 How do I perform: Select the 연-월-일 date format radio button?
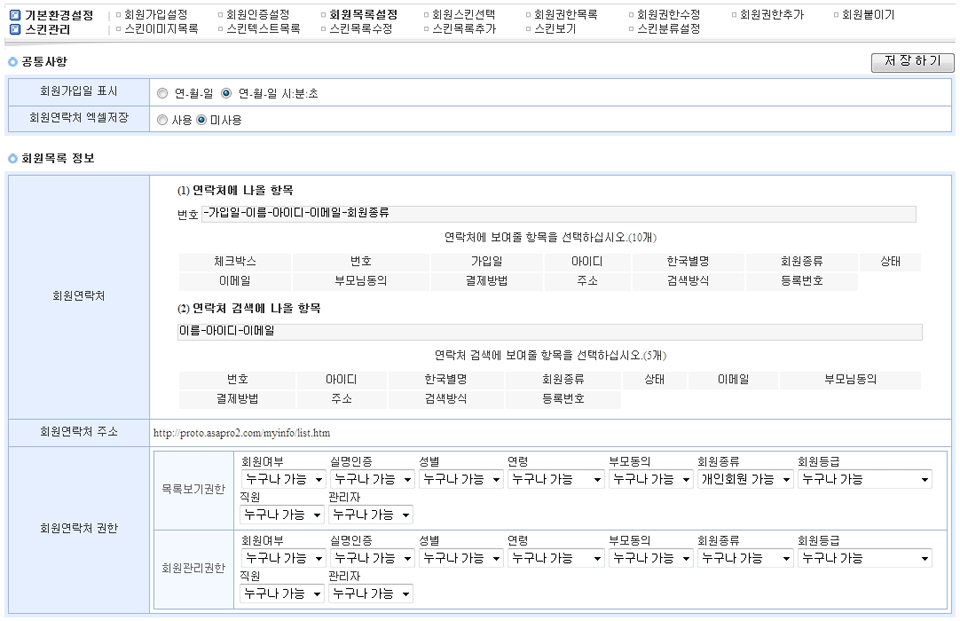pyautogui.click(x=163, y=93)
